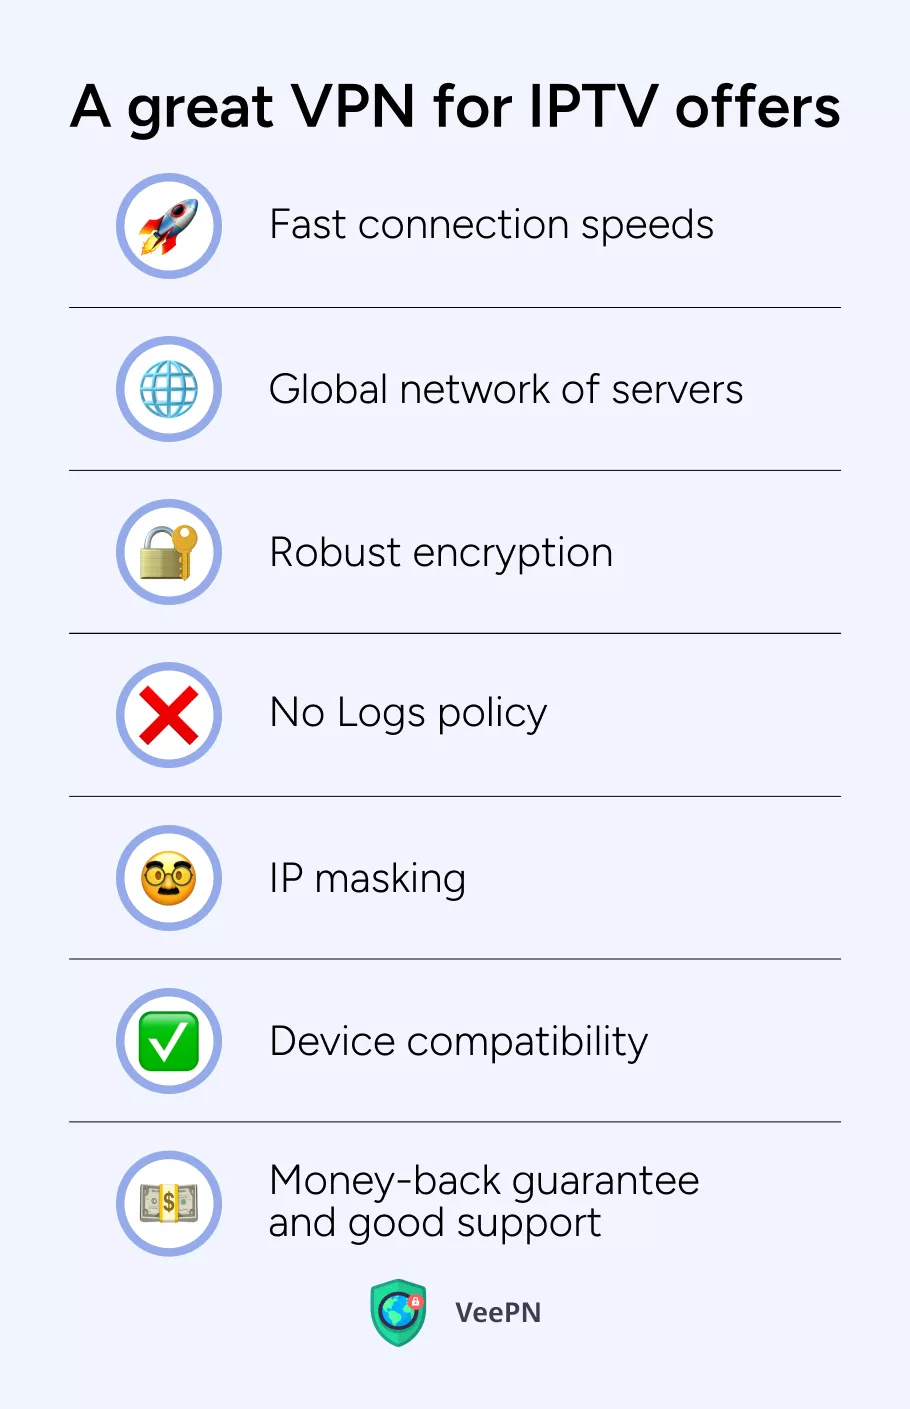This screenshot has width=910, height=1409.
Task: Click the "No Logs policy" label
Action: coord(408,713)
